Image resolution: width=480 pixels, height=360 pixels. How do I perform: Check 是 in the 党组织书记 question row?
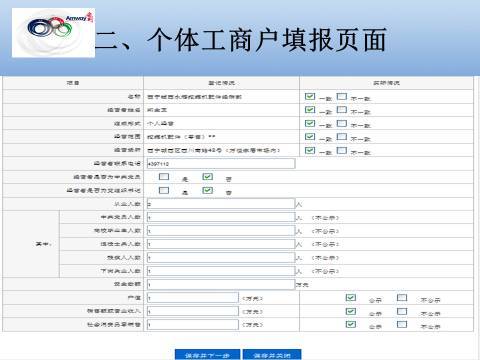(x=164, y=190)
